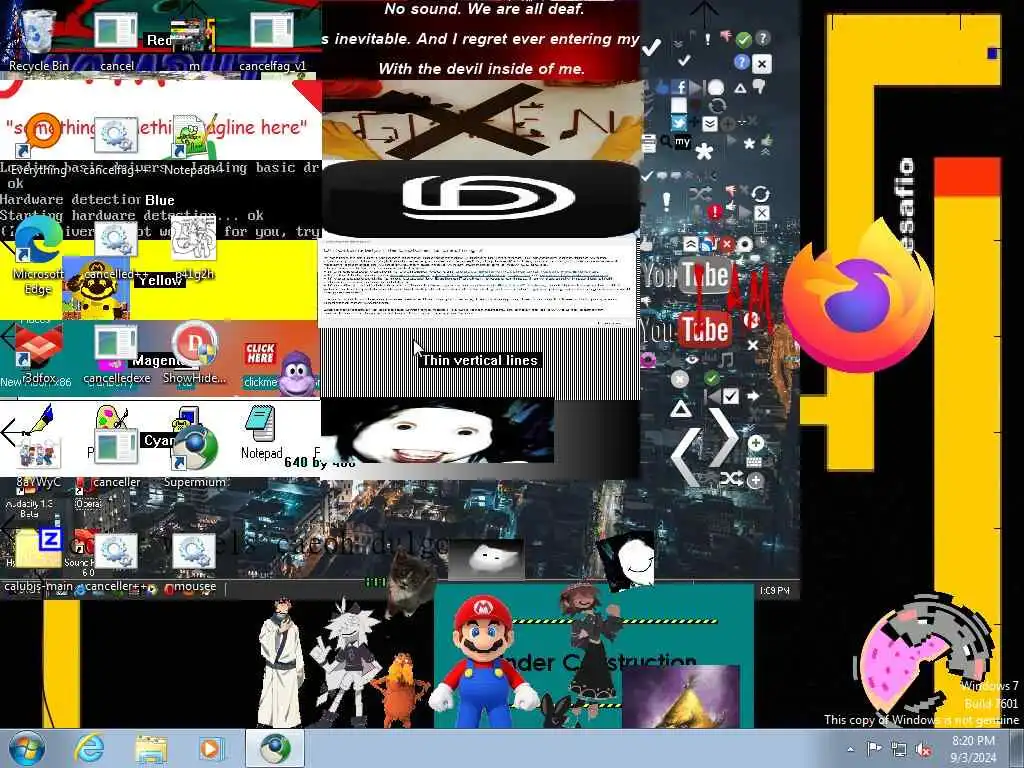Click the orange Lorax character image

click(400, 691)
